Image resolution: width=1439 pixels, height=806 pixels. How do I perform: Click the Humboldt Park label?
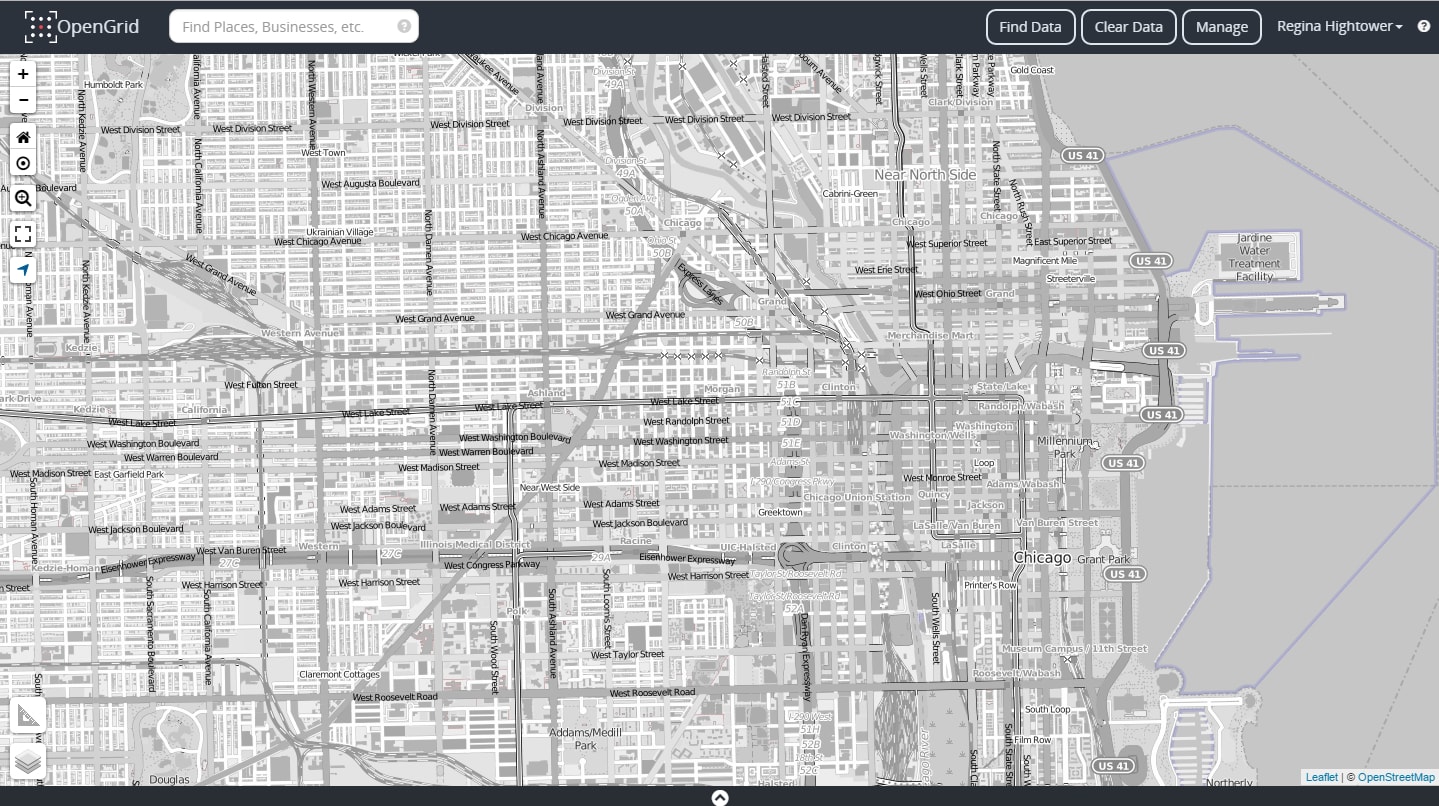pyautogui.click(x=114, y=85)
